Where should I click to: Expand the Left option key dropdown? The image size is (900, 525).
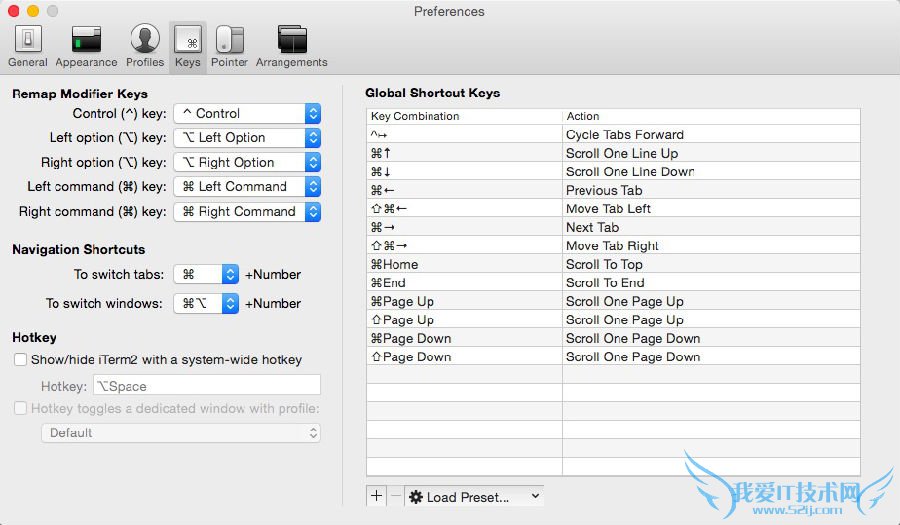click(x=246, y=138)
